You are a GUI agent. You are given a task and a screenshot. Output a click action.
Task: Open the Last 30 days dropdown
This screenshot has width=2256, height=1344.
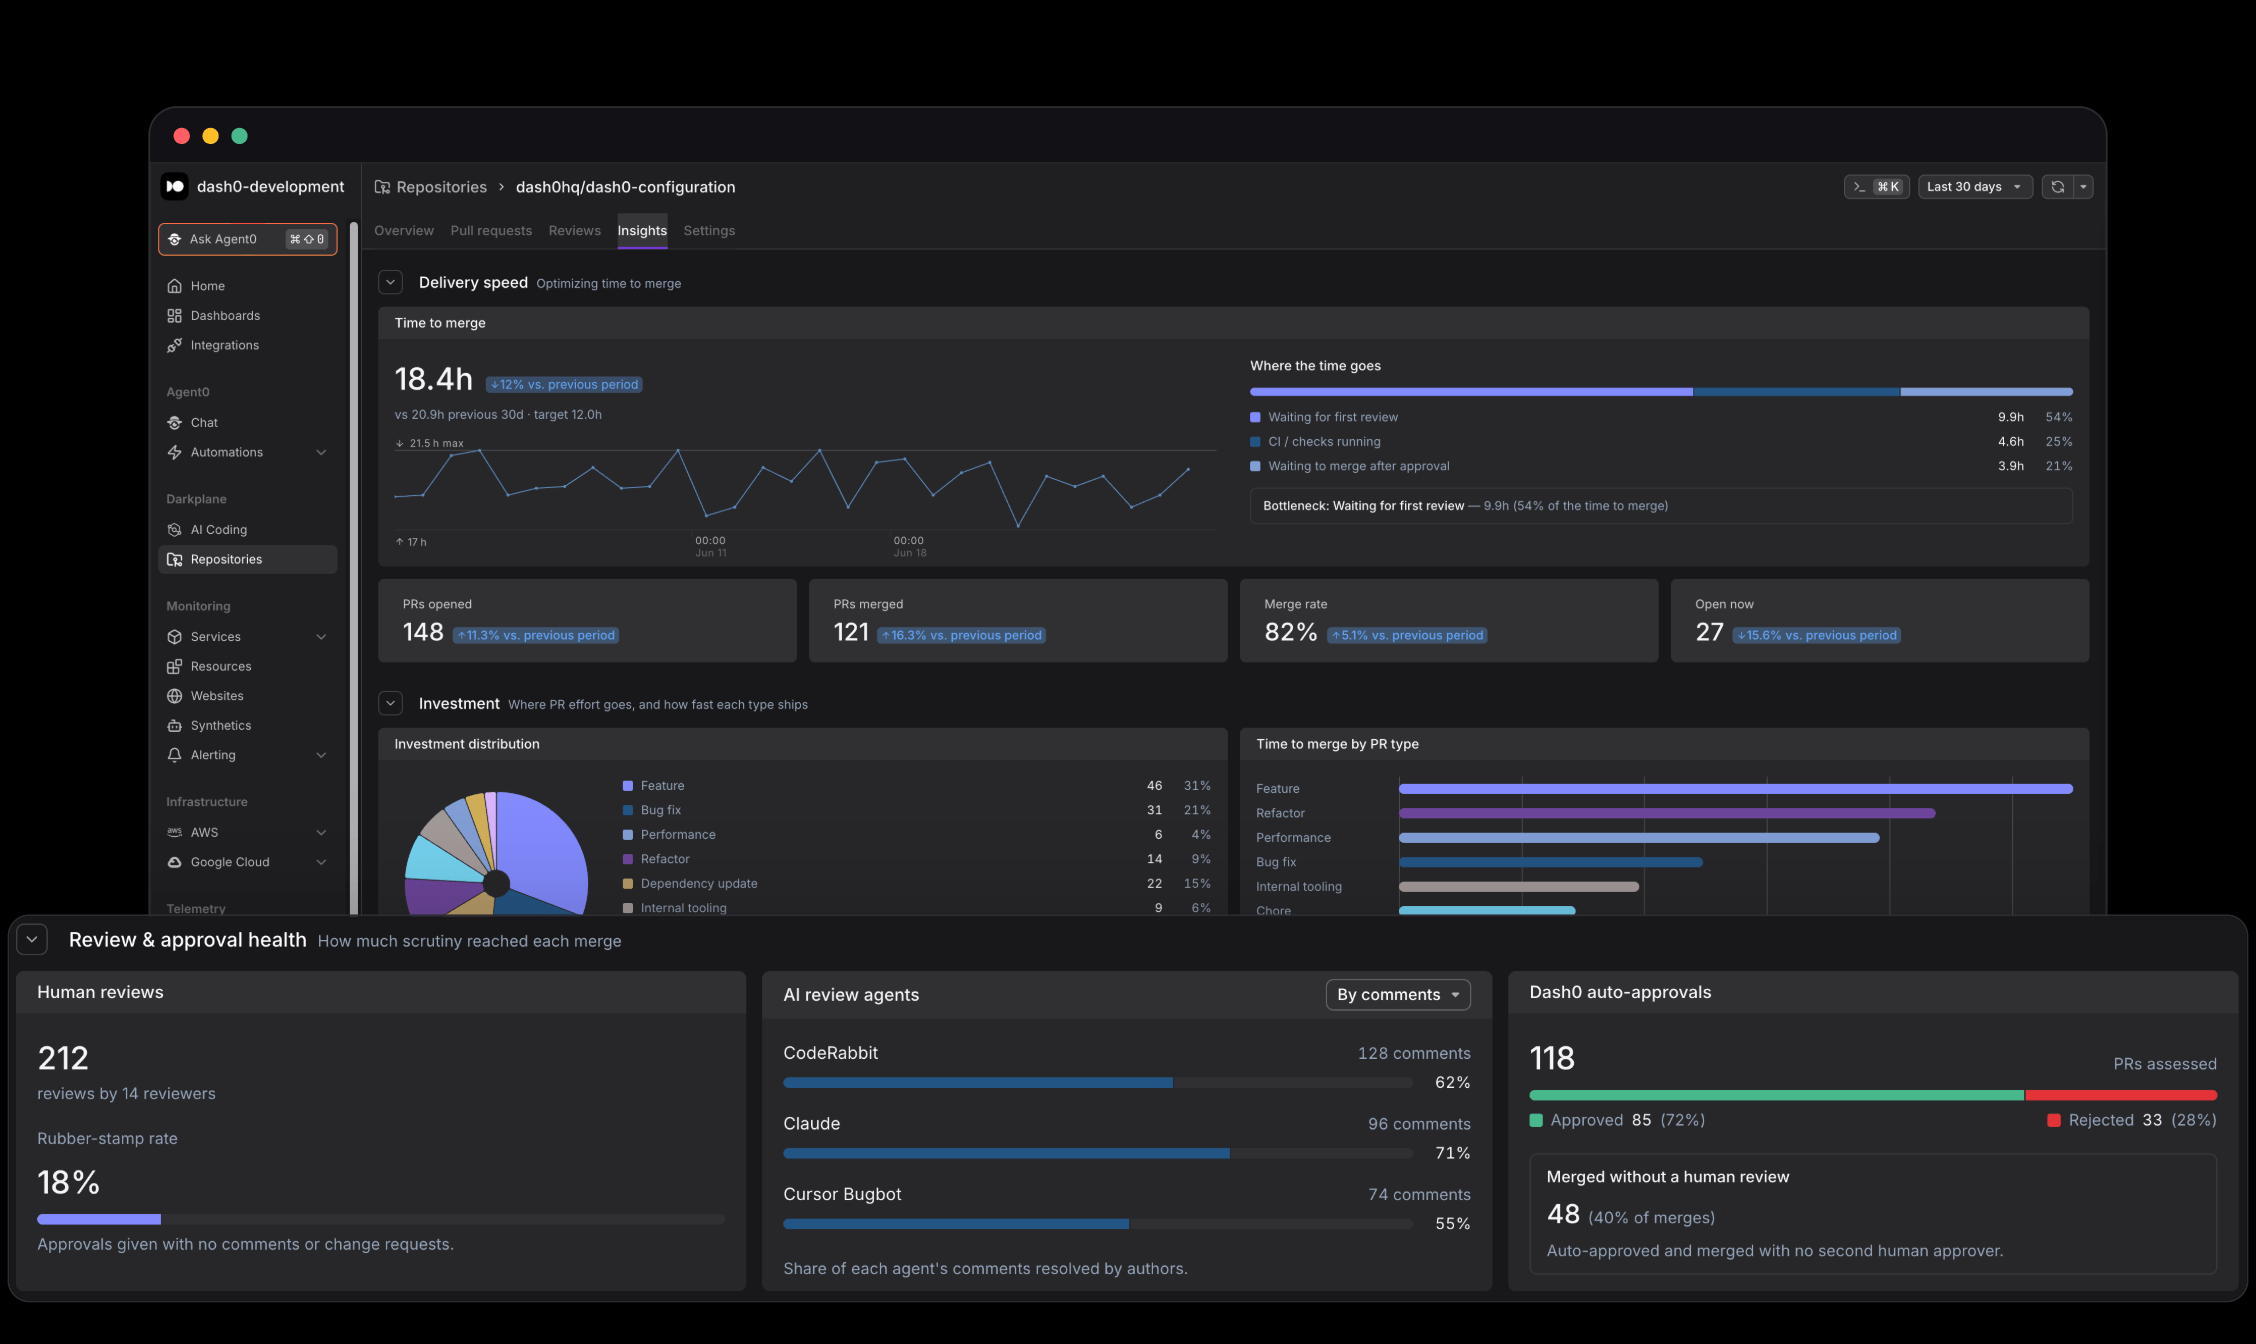pyautogui.click(x=1974, y=187)
